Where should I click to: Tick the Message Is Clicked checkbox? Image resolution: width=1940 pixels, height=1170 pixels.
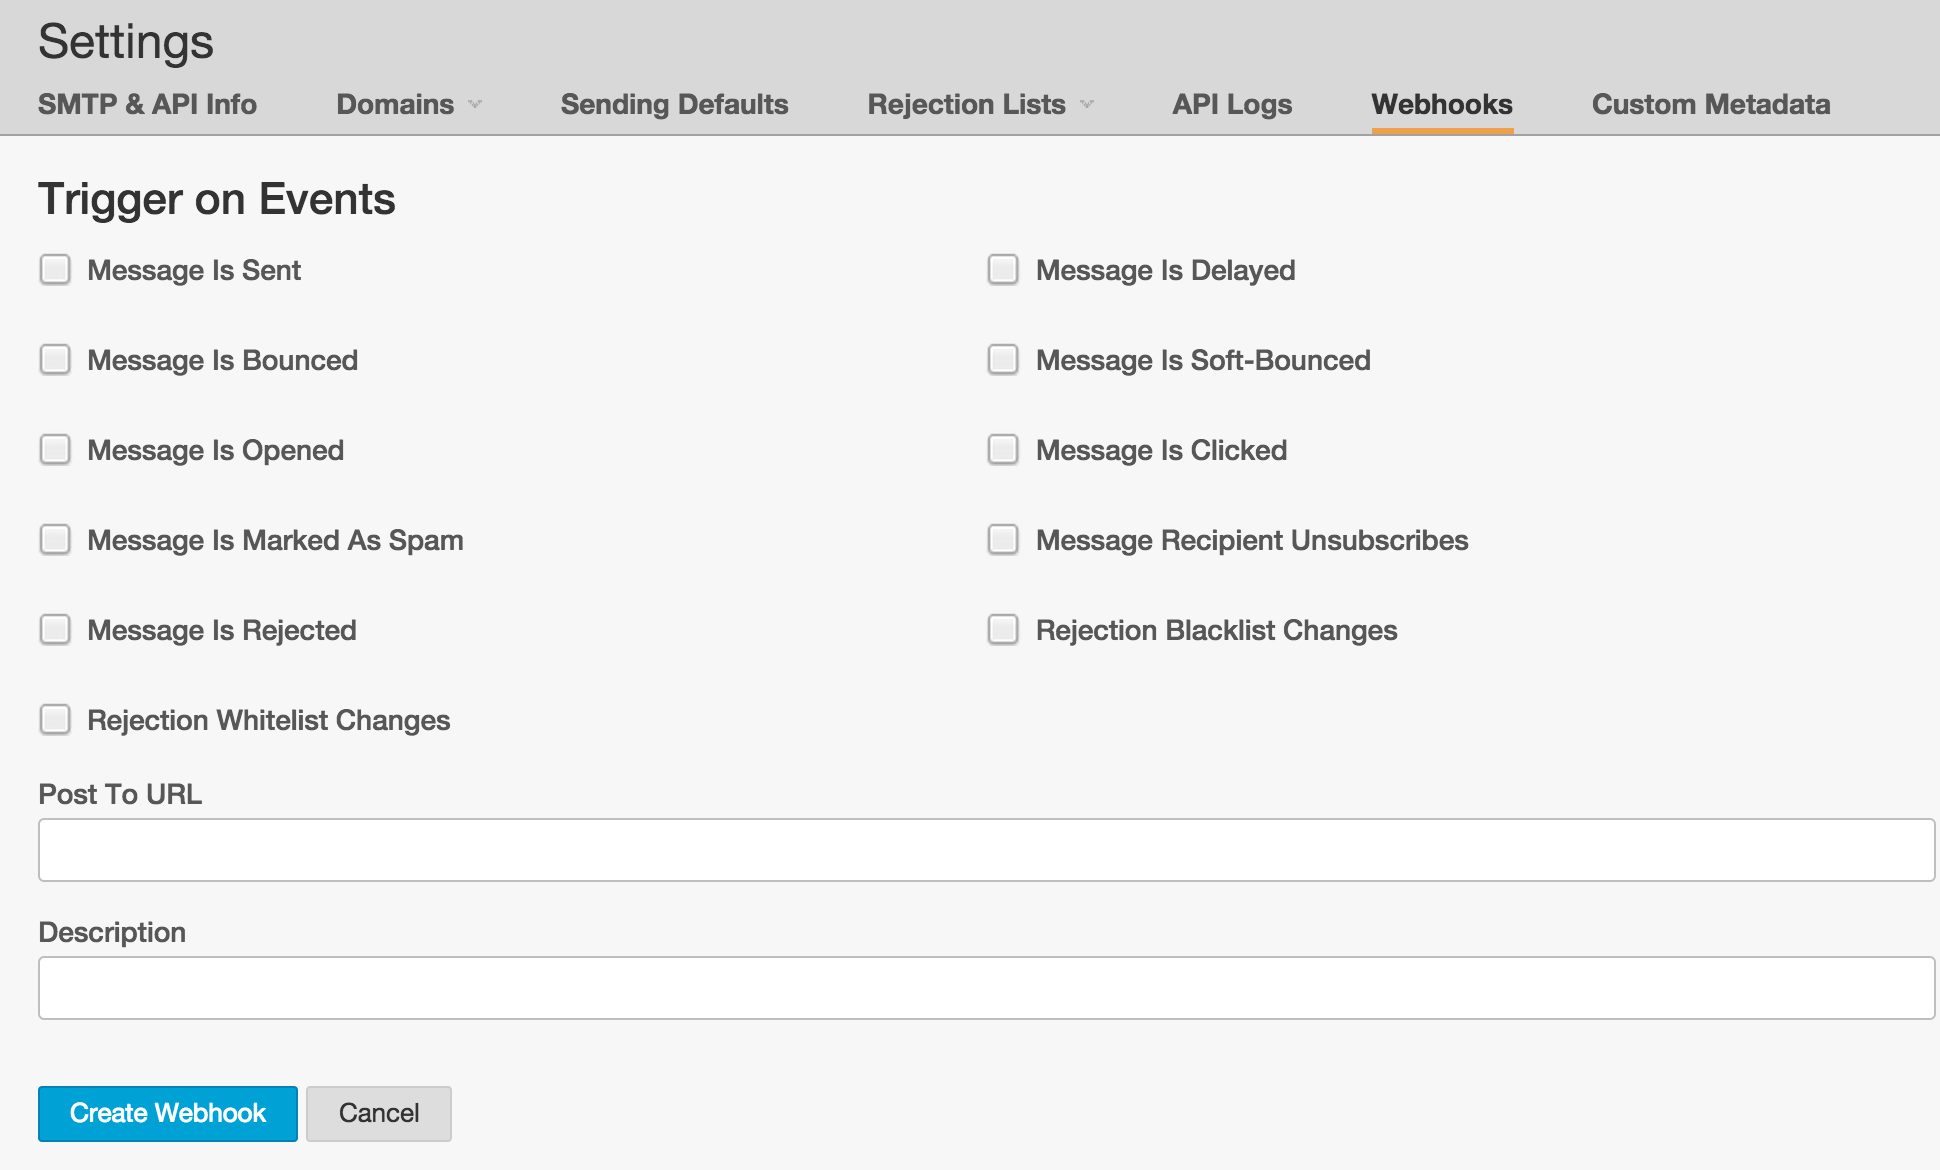(x=1003, y=450)
